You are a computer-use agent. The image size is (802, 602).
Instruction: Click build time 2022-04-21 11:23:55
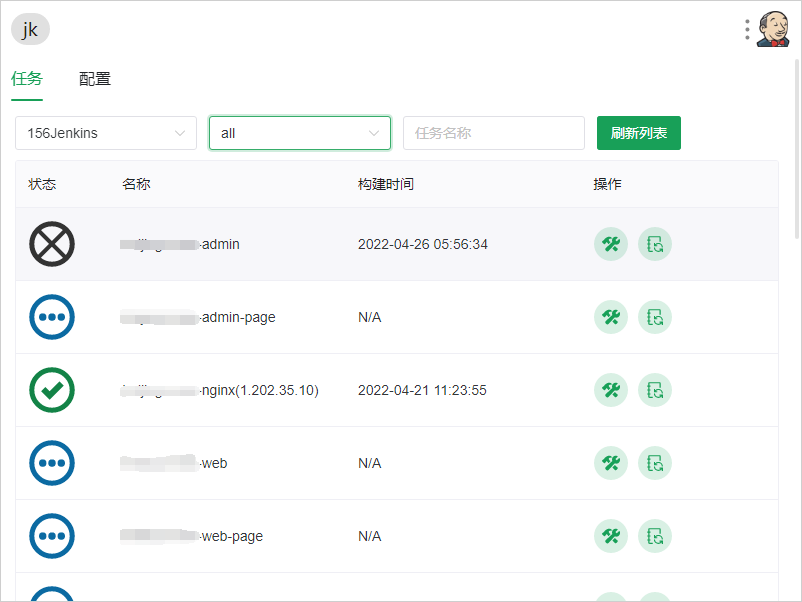422,390
